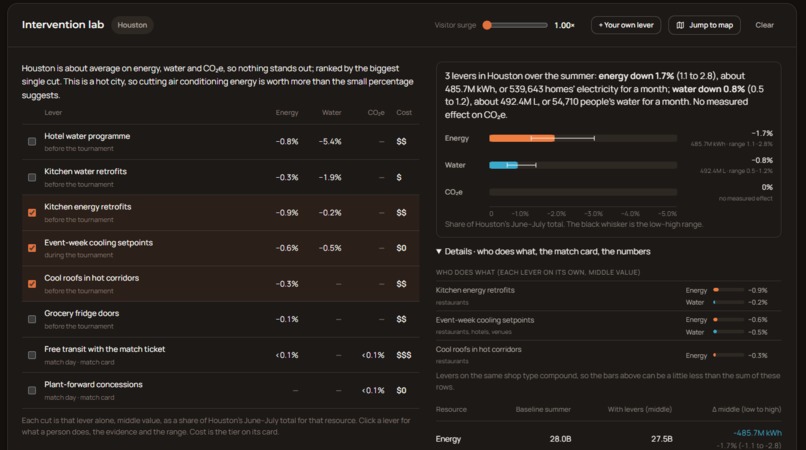This screenshot has width=806, height=450.
Task: Click the -485.7M kWh delta value
Action: (x=757, y=433)
